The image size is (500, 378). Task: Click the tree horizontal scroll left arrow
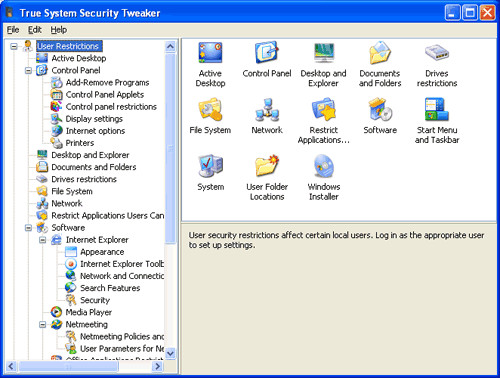[x=11, y=366]
